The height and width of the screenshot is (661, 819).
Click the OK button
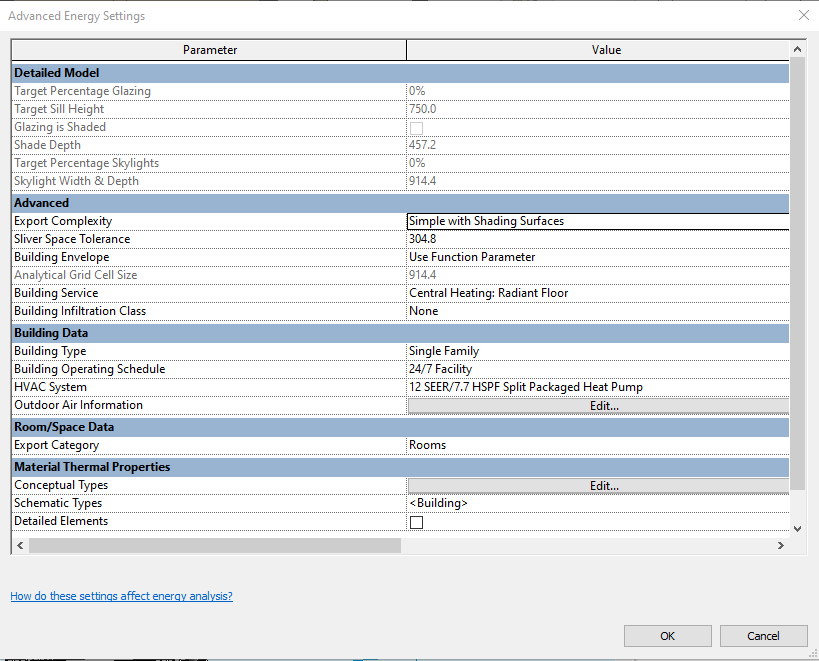pyautogui.click(x=667, y=636)
